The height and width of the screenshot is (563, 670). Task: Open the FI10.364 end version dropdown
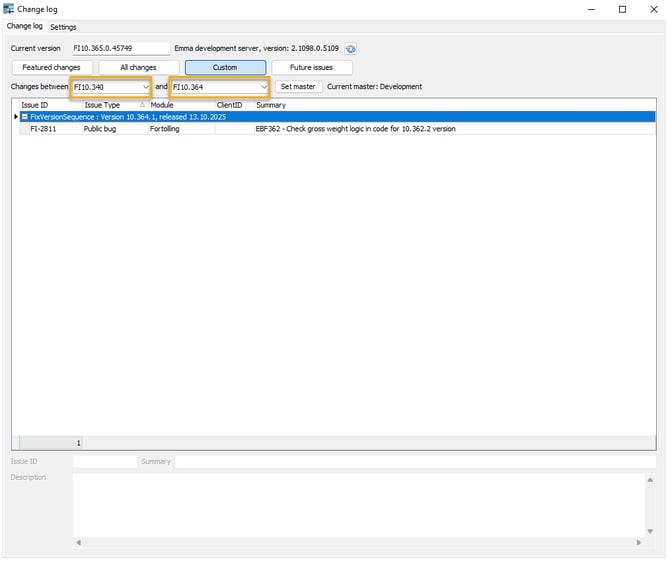click(x=264, y=87)
